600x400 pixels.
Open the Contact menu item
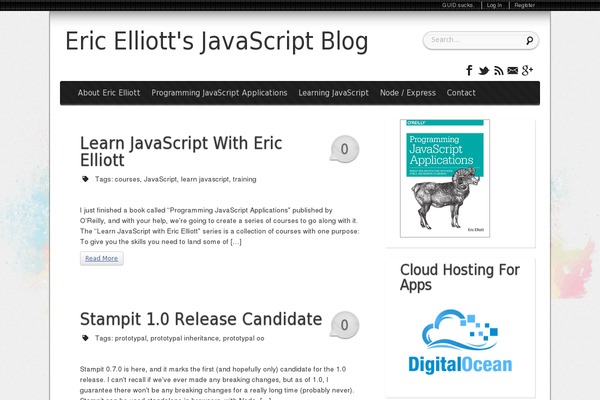click(461, 93)
